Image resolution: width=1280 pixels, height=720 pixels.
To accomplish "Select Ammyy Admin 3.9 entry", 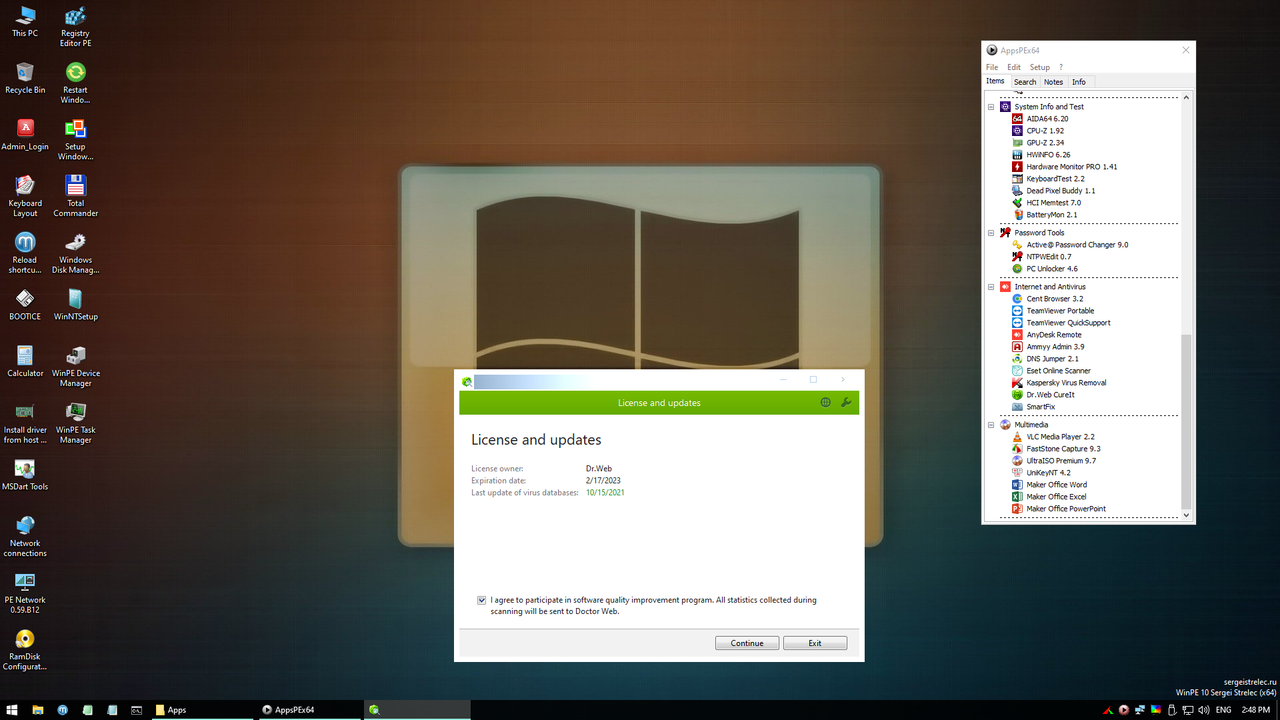I will click(x=1048, y=346).
